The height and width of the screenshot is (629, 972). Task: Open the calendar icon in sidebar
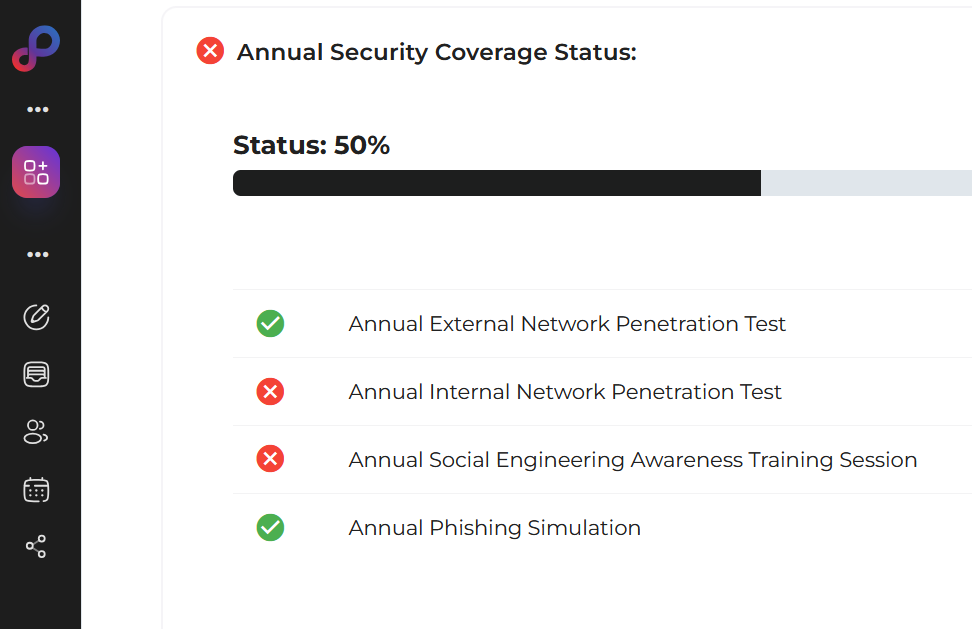click(x=36, y=490)
